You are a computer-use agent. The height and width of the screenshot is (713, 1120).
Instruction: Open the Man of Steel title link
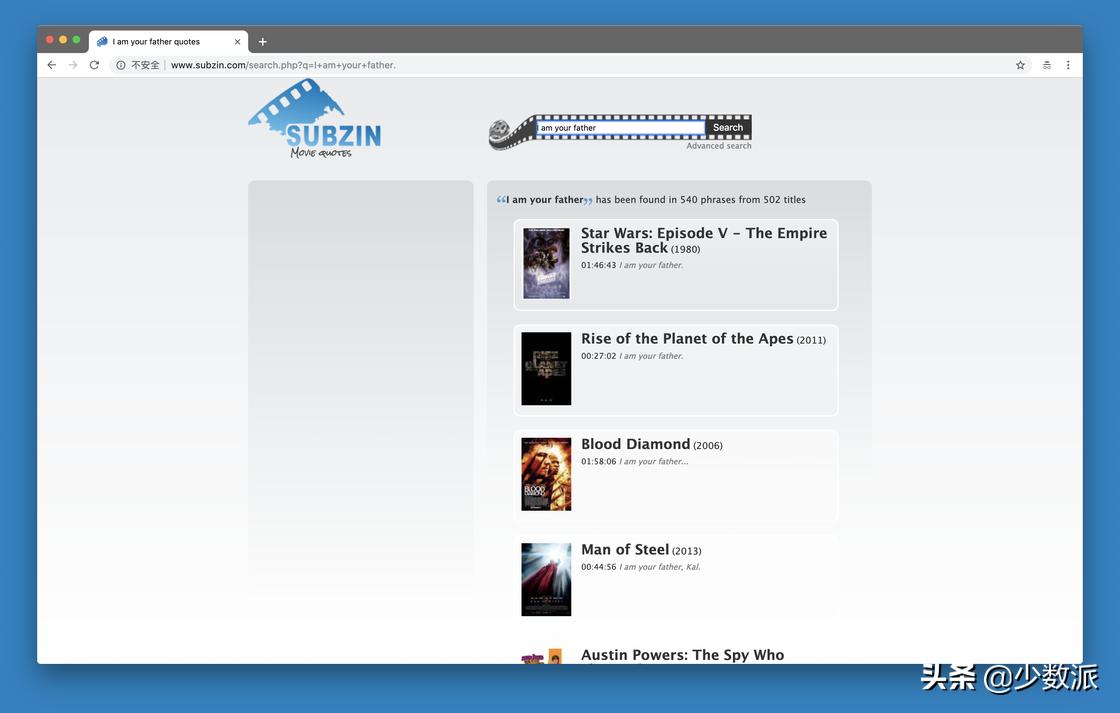(x=625, y=549)
